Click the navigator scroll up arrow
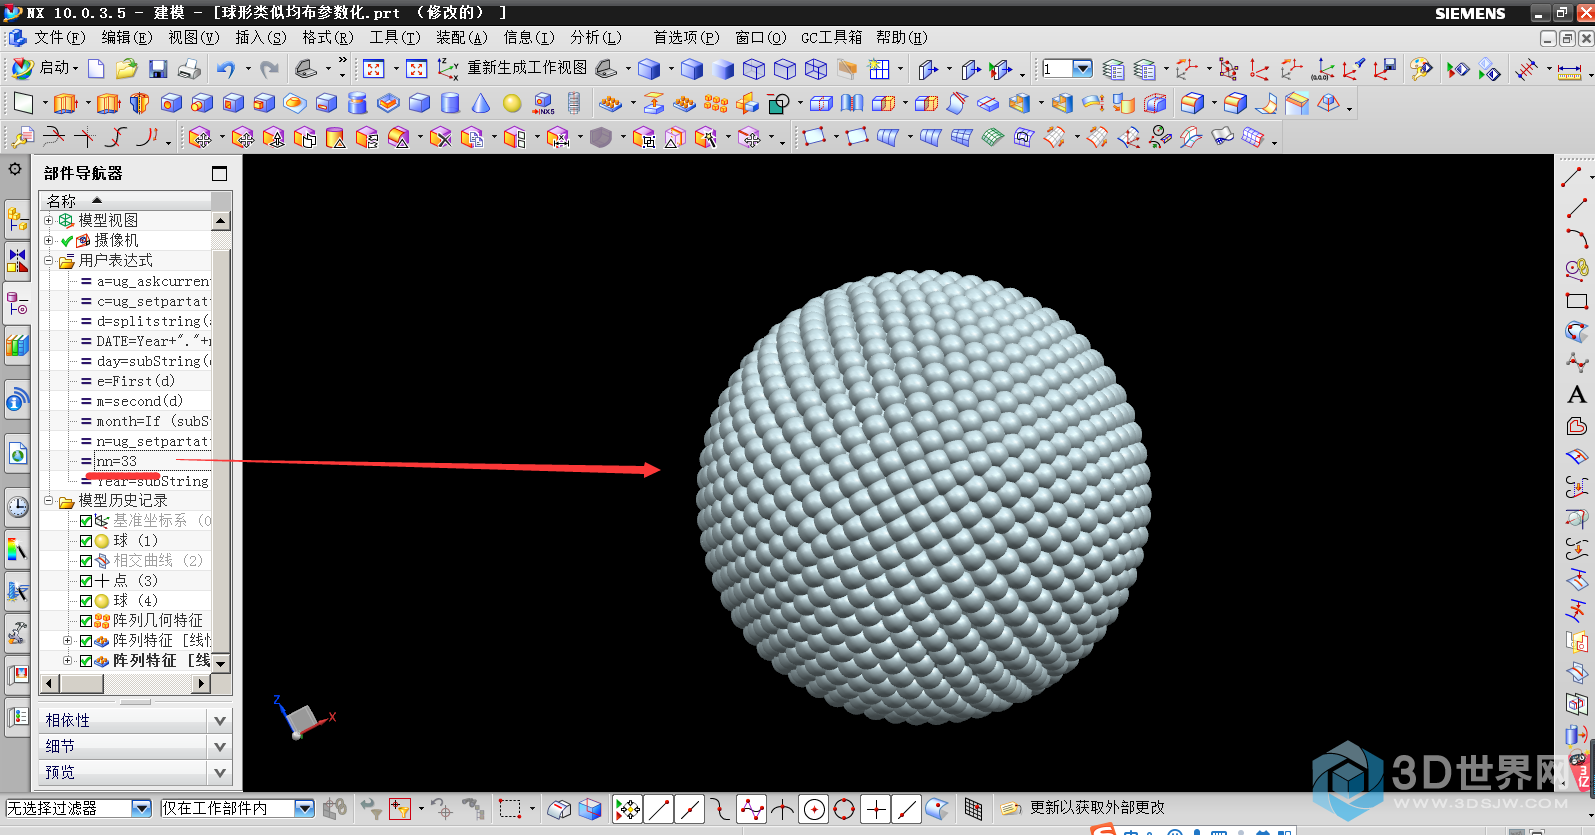Image resolution: width=1595 pixels, height=835 pixels. point(221,220)
